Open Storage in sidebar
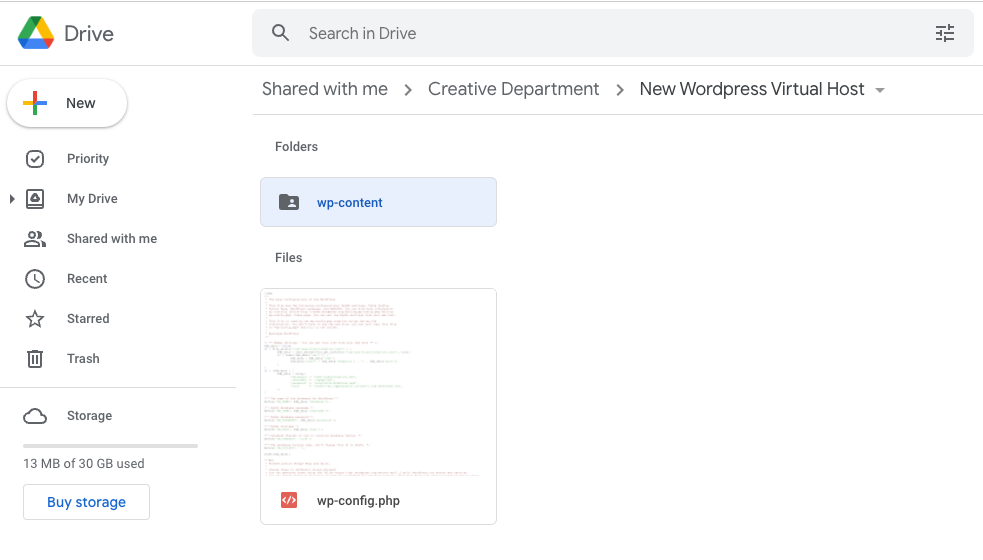The width and height of the screenshot is (983, 560). [90, 416]
